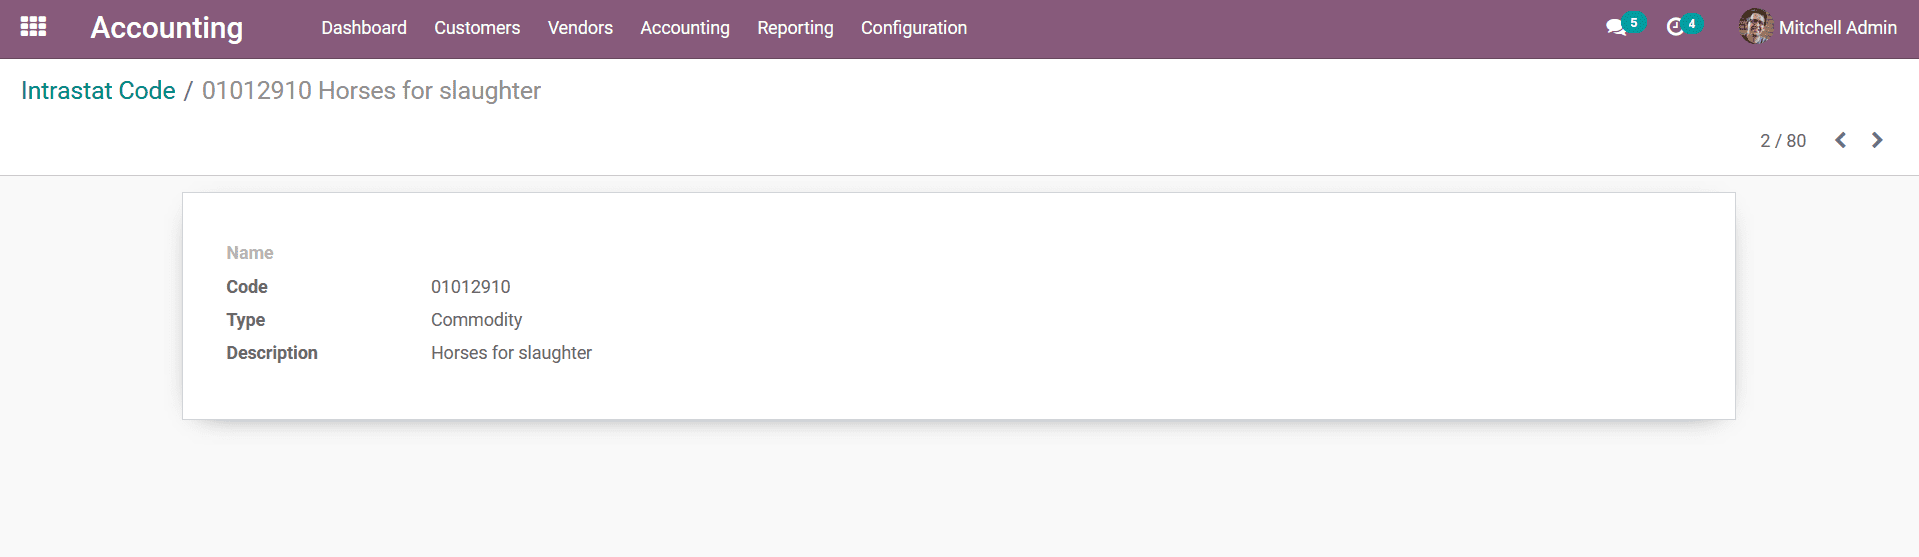The height and width of the screenshot is (557, 1919).
Task: Click the Type field label
Action: (x=246, y=320)
